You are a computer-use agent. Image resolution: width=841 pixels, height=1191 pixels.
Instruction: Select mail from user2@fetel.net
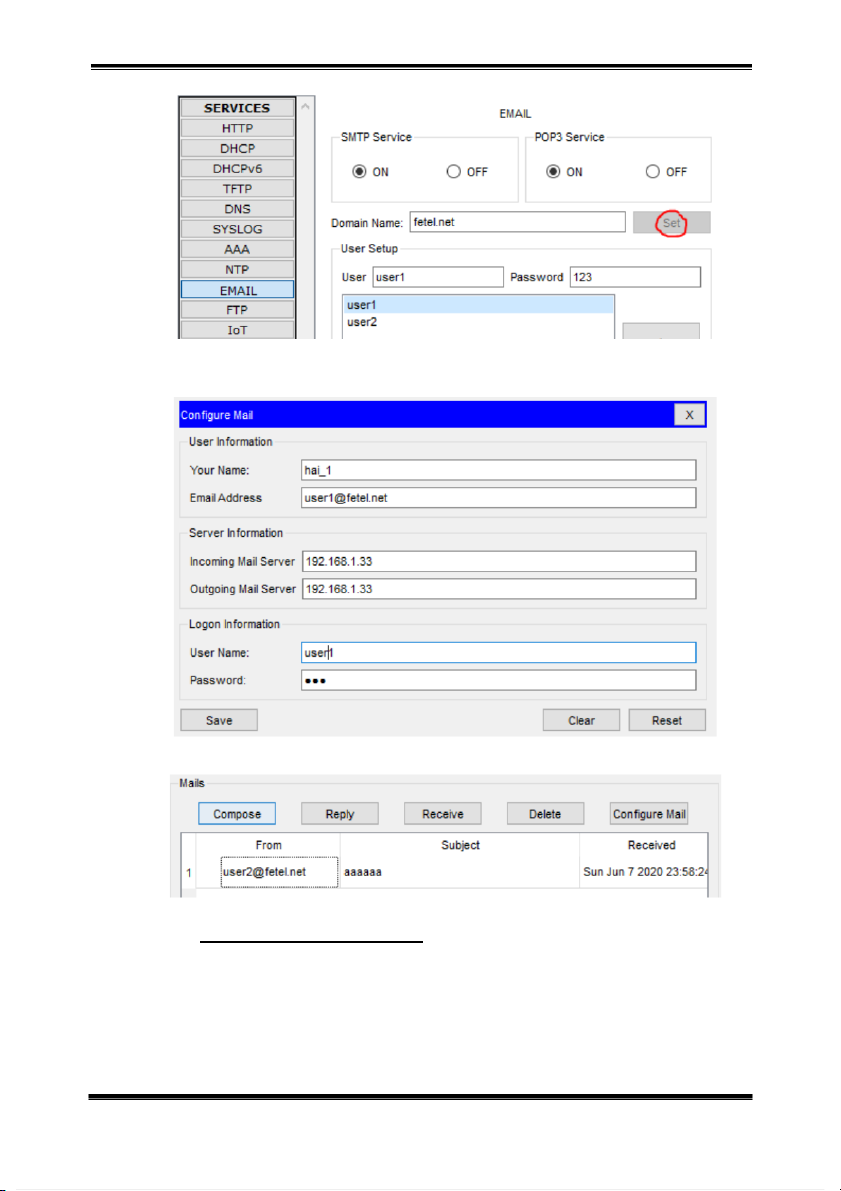(x=279, y=872)
